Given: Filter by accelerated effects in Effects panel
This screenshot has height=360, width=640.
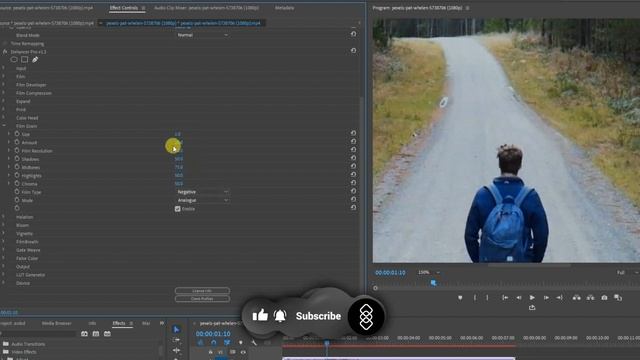Looking at the screenshot, I should click(84, 334).
